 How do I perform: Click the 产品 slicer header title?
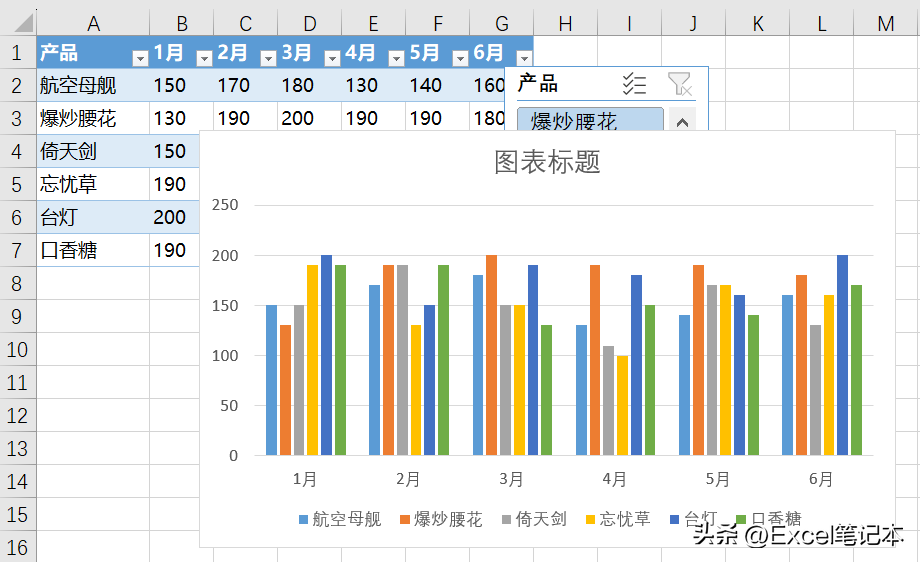click(x=537, y=84)
